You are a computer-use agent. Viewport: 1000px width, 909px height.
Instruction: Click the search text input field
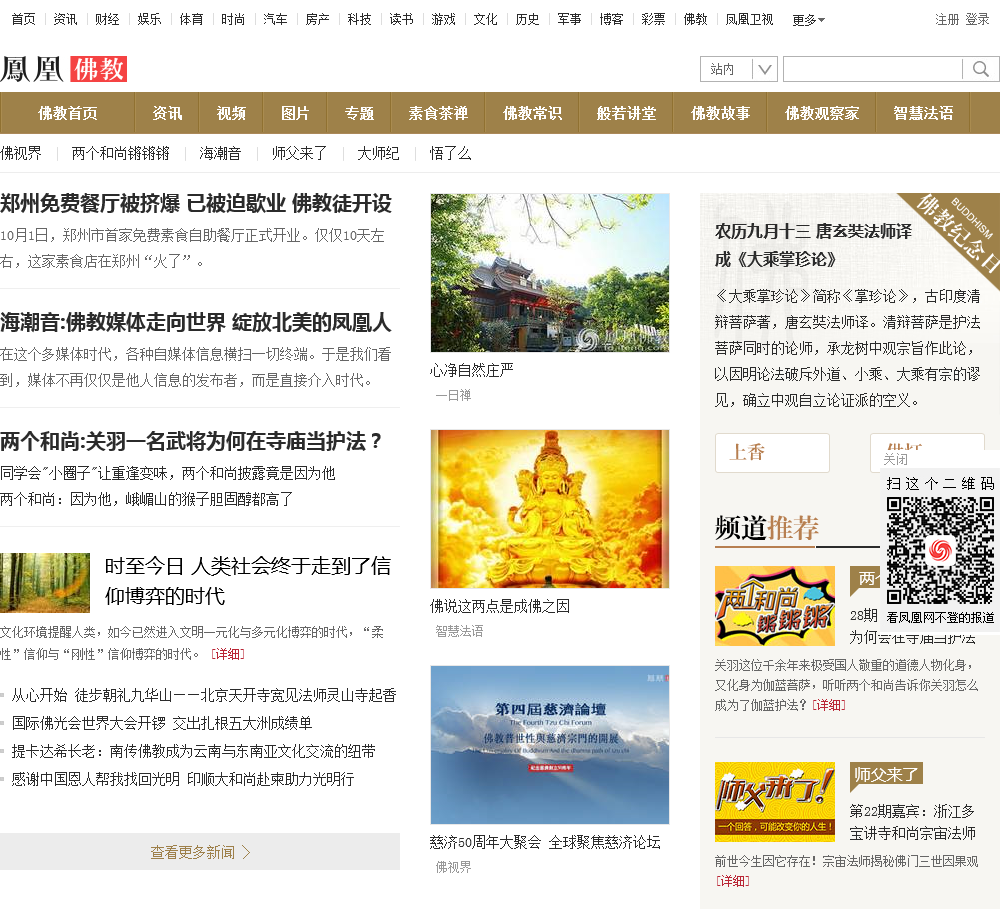pos(873,69)
